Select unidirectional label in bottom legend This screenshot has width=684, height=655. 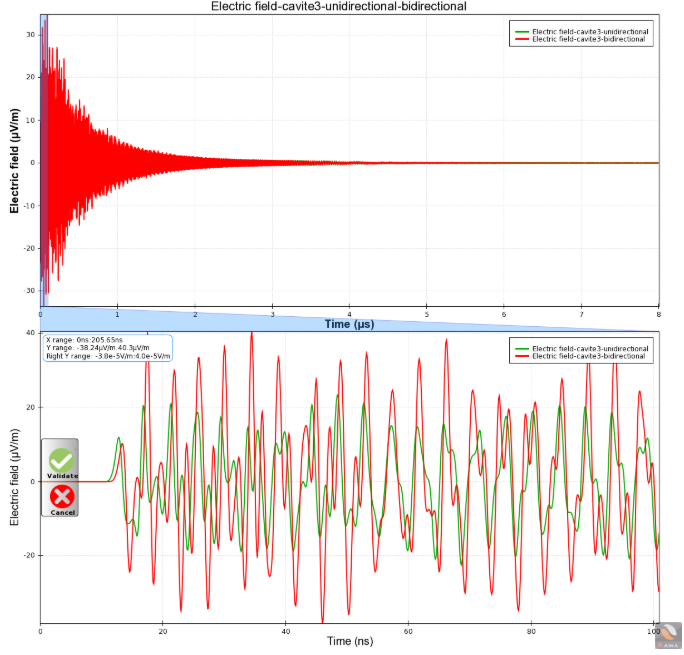point(590,349)
